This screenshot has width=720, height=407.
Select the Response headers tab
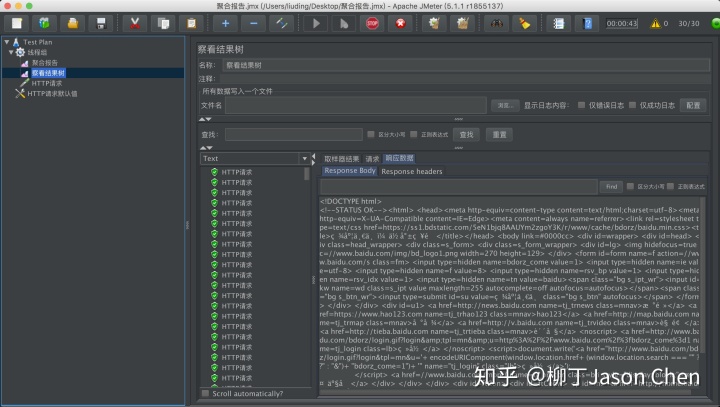coord(411,171)
